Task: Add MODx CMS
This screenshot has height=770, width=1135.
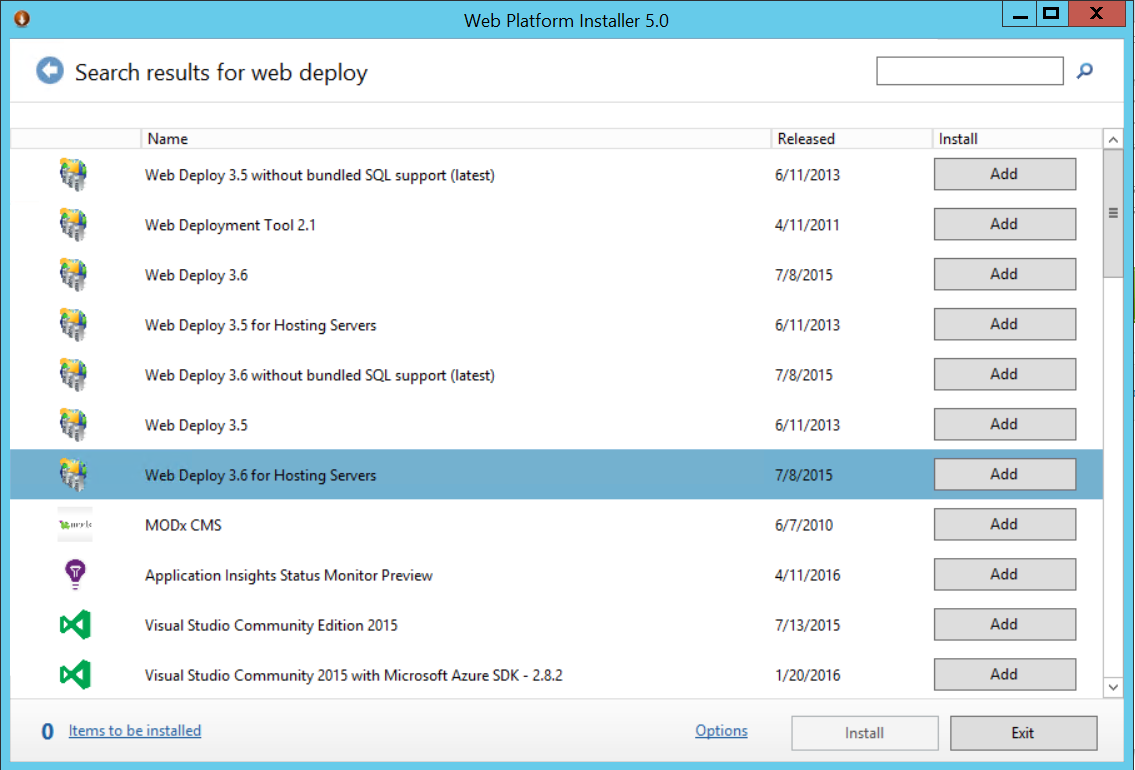Action: [x=1005, y=524]
